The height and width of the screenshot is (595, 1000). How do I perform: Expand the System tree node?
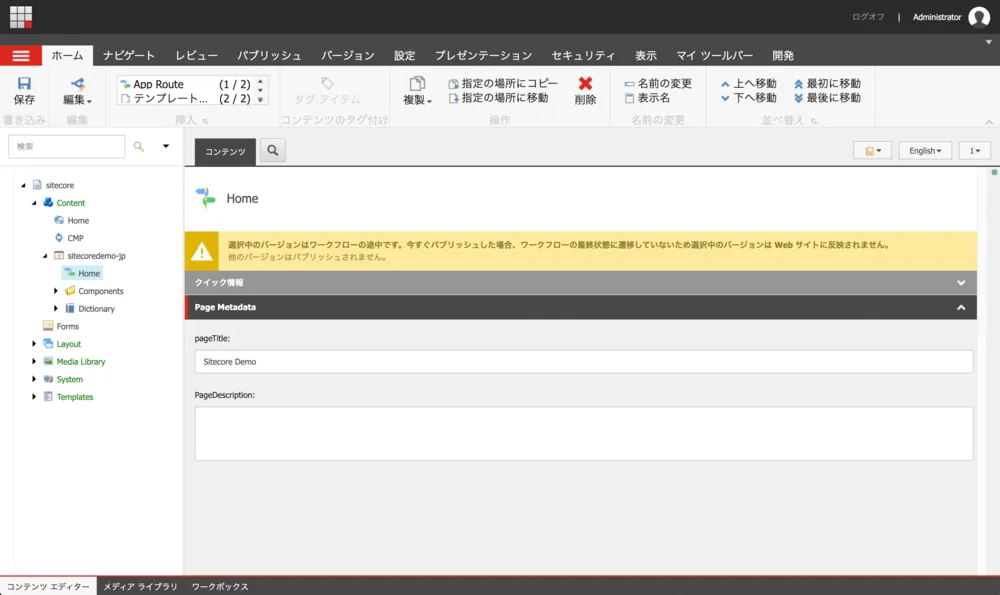tap(34, 379)
